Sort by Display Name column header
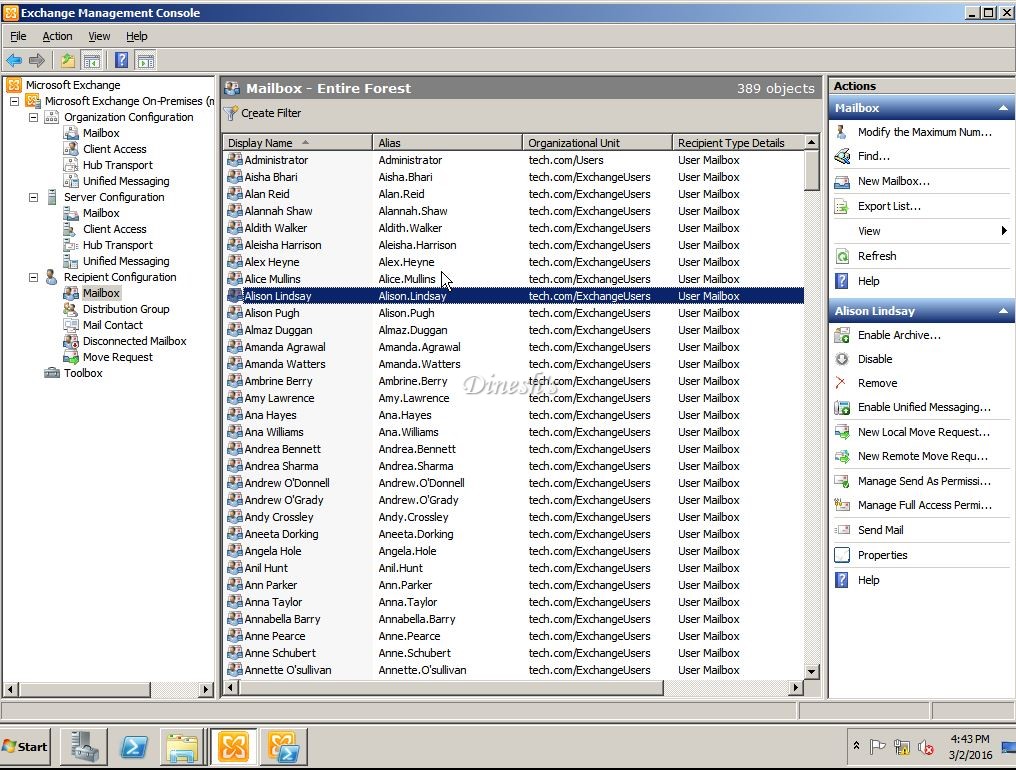 [x=298, y=143]
